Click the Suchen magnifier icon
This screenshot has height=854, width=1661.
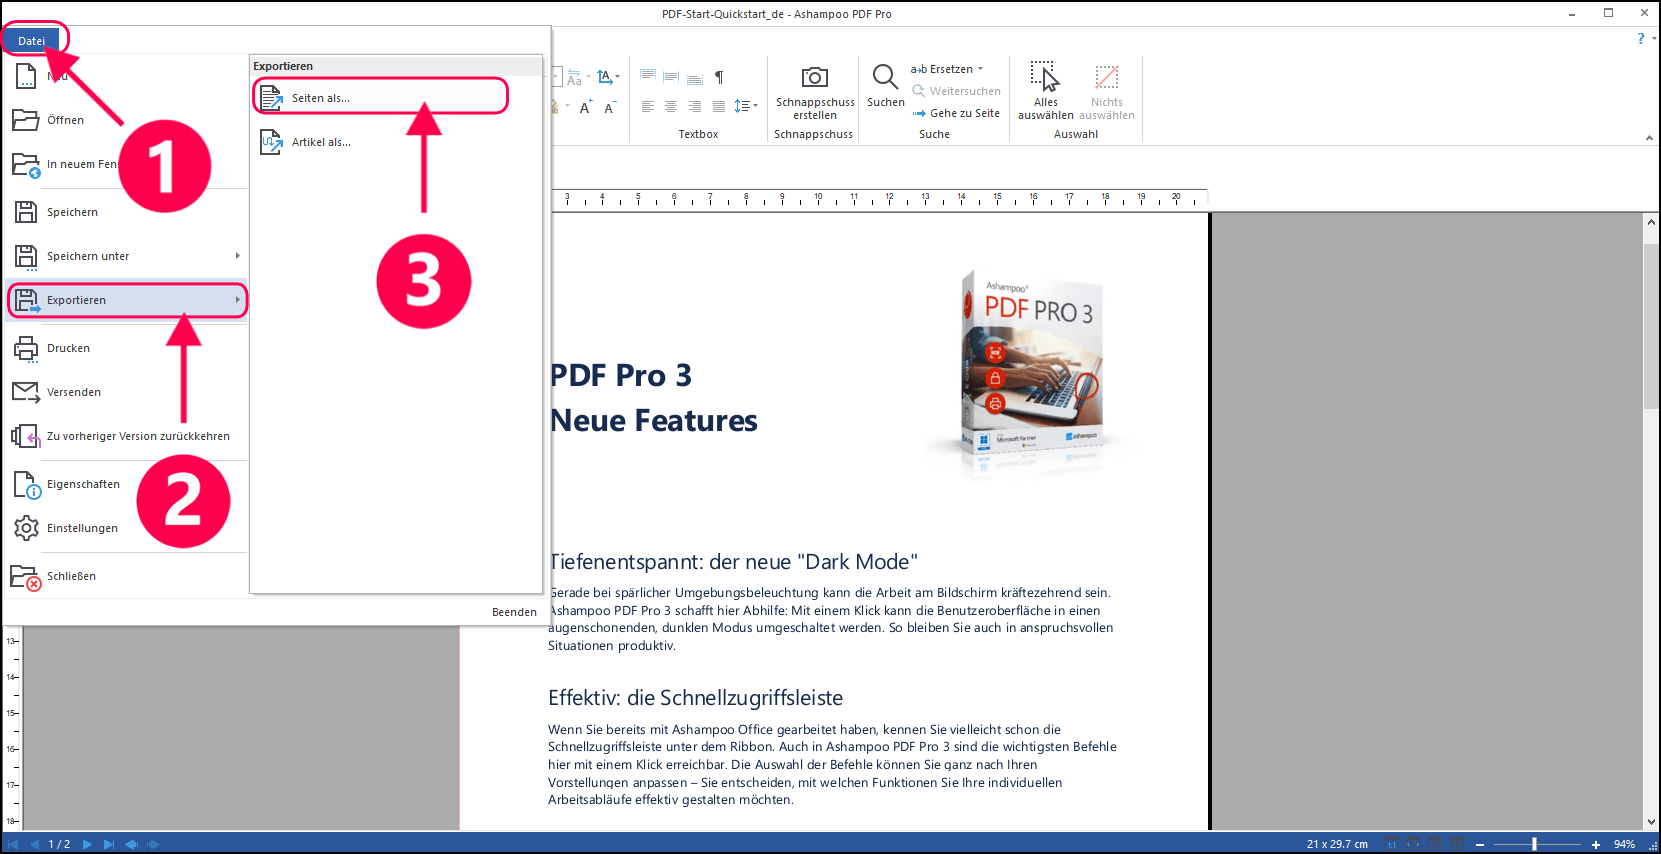tap(885, 77)
